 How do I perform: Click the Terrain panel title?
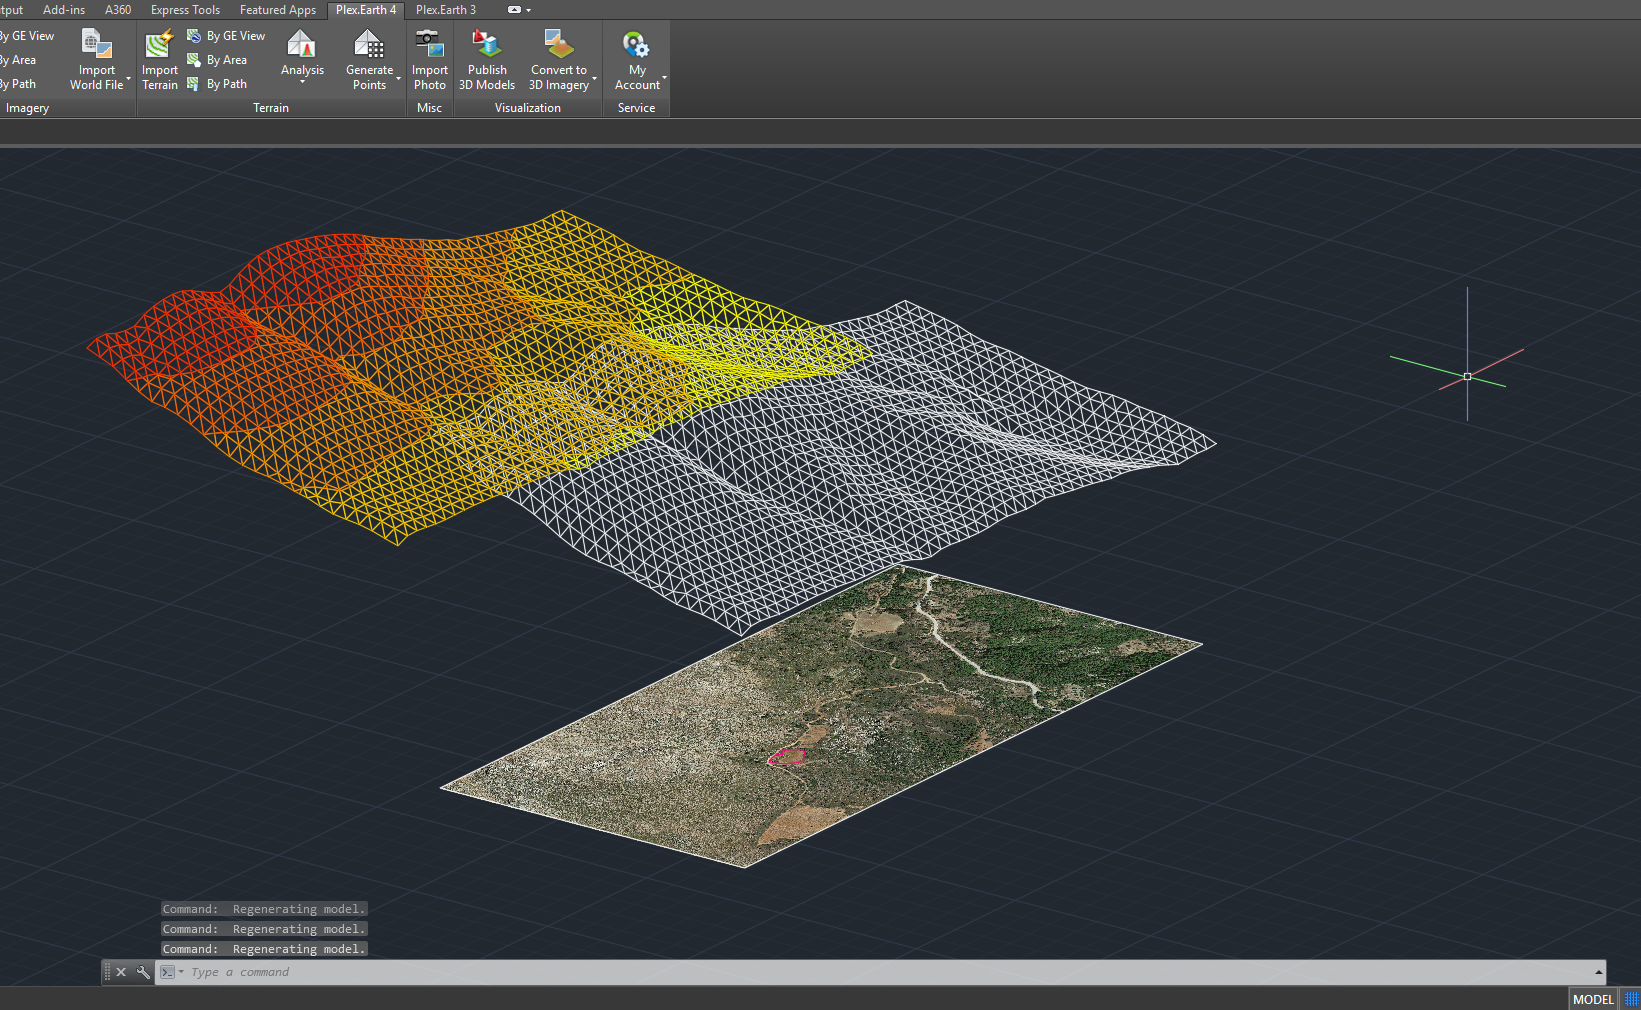[271, 108]
